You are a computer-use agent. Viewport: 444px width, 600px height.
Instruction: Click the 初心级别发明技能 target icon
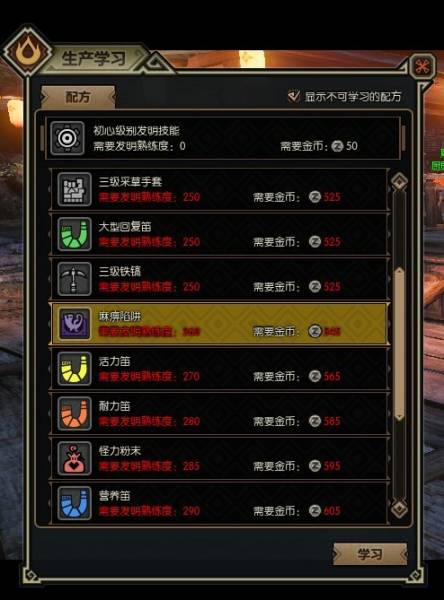[x=67, y=138]
